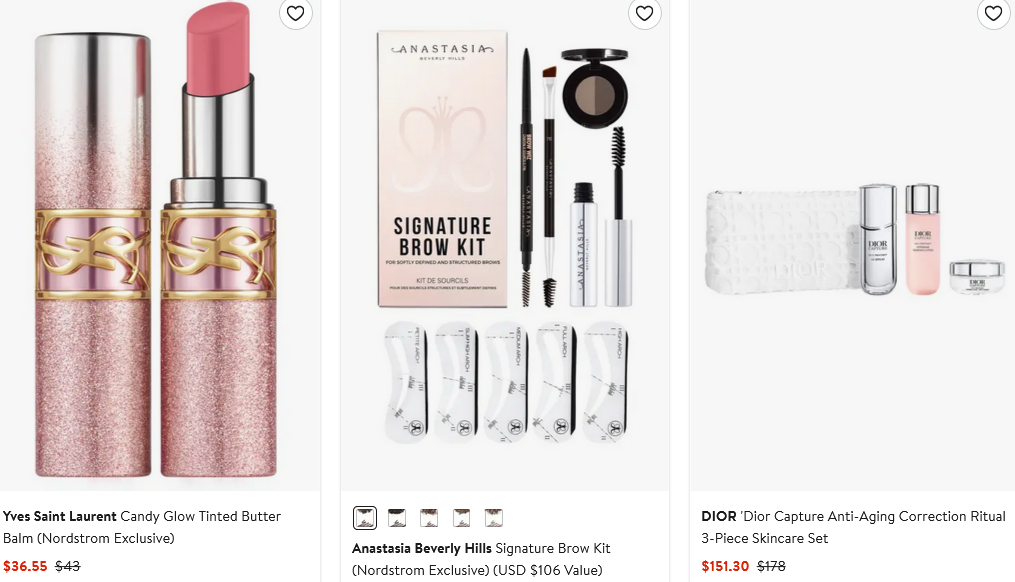Select the first brow kit shade swatch
This screenshot has width=1015, height=582.
[365, 517]
